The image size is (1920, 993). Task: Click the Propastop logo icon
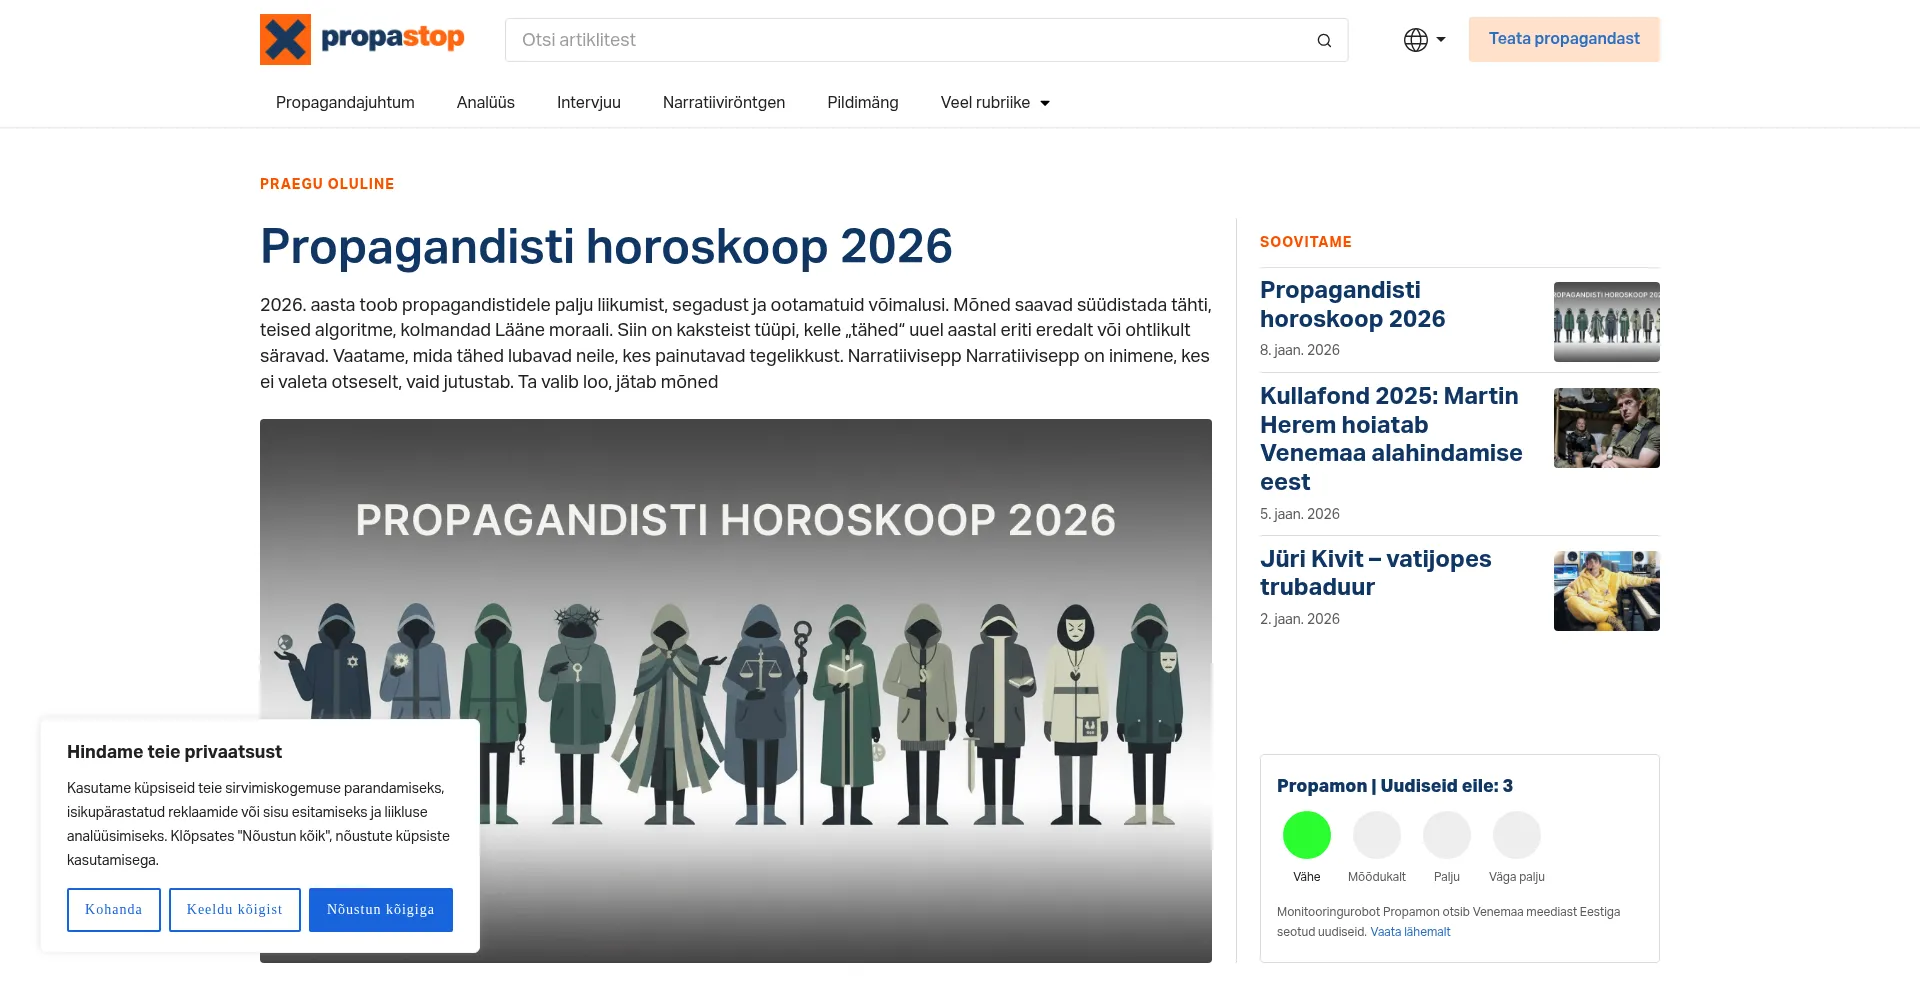(284, 40)
